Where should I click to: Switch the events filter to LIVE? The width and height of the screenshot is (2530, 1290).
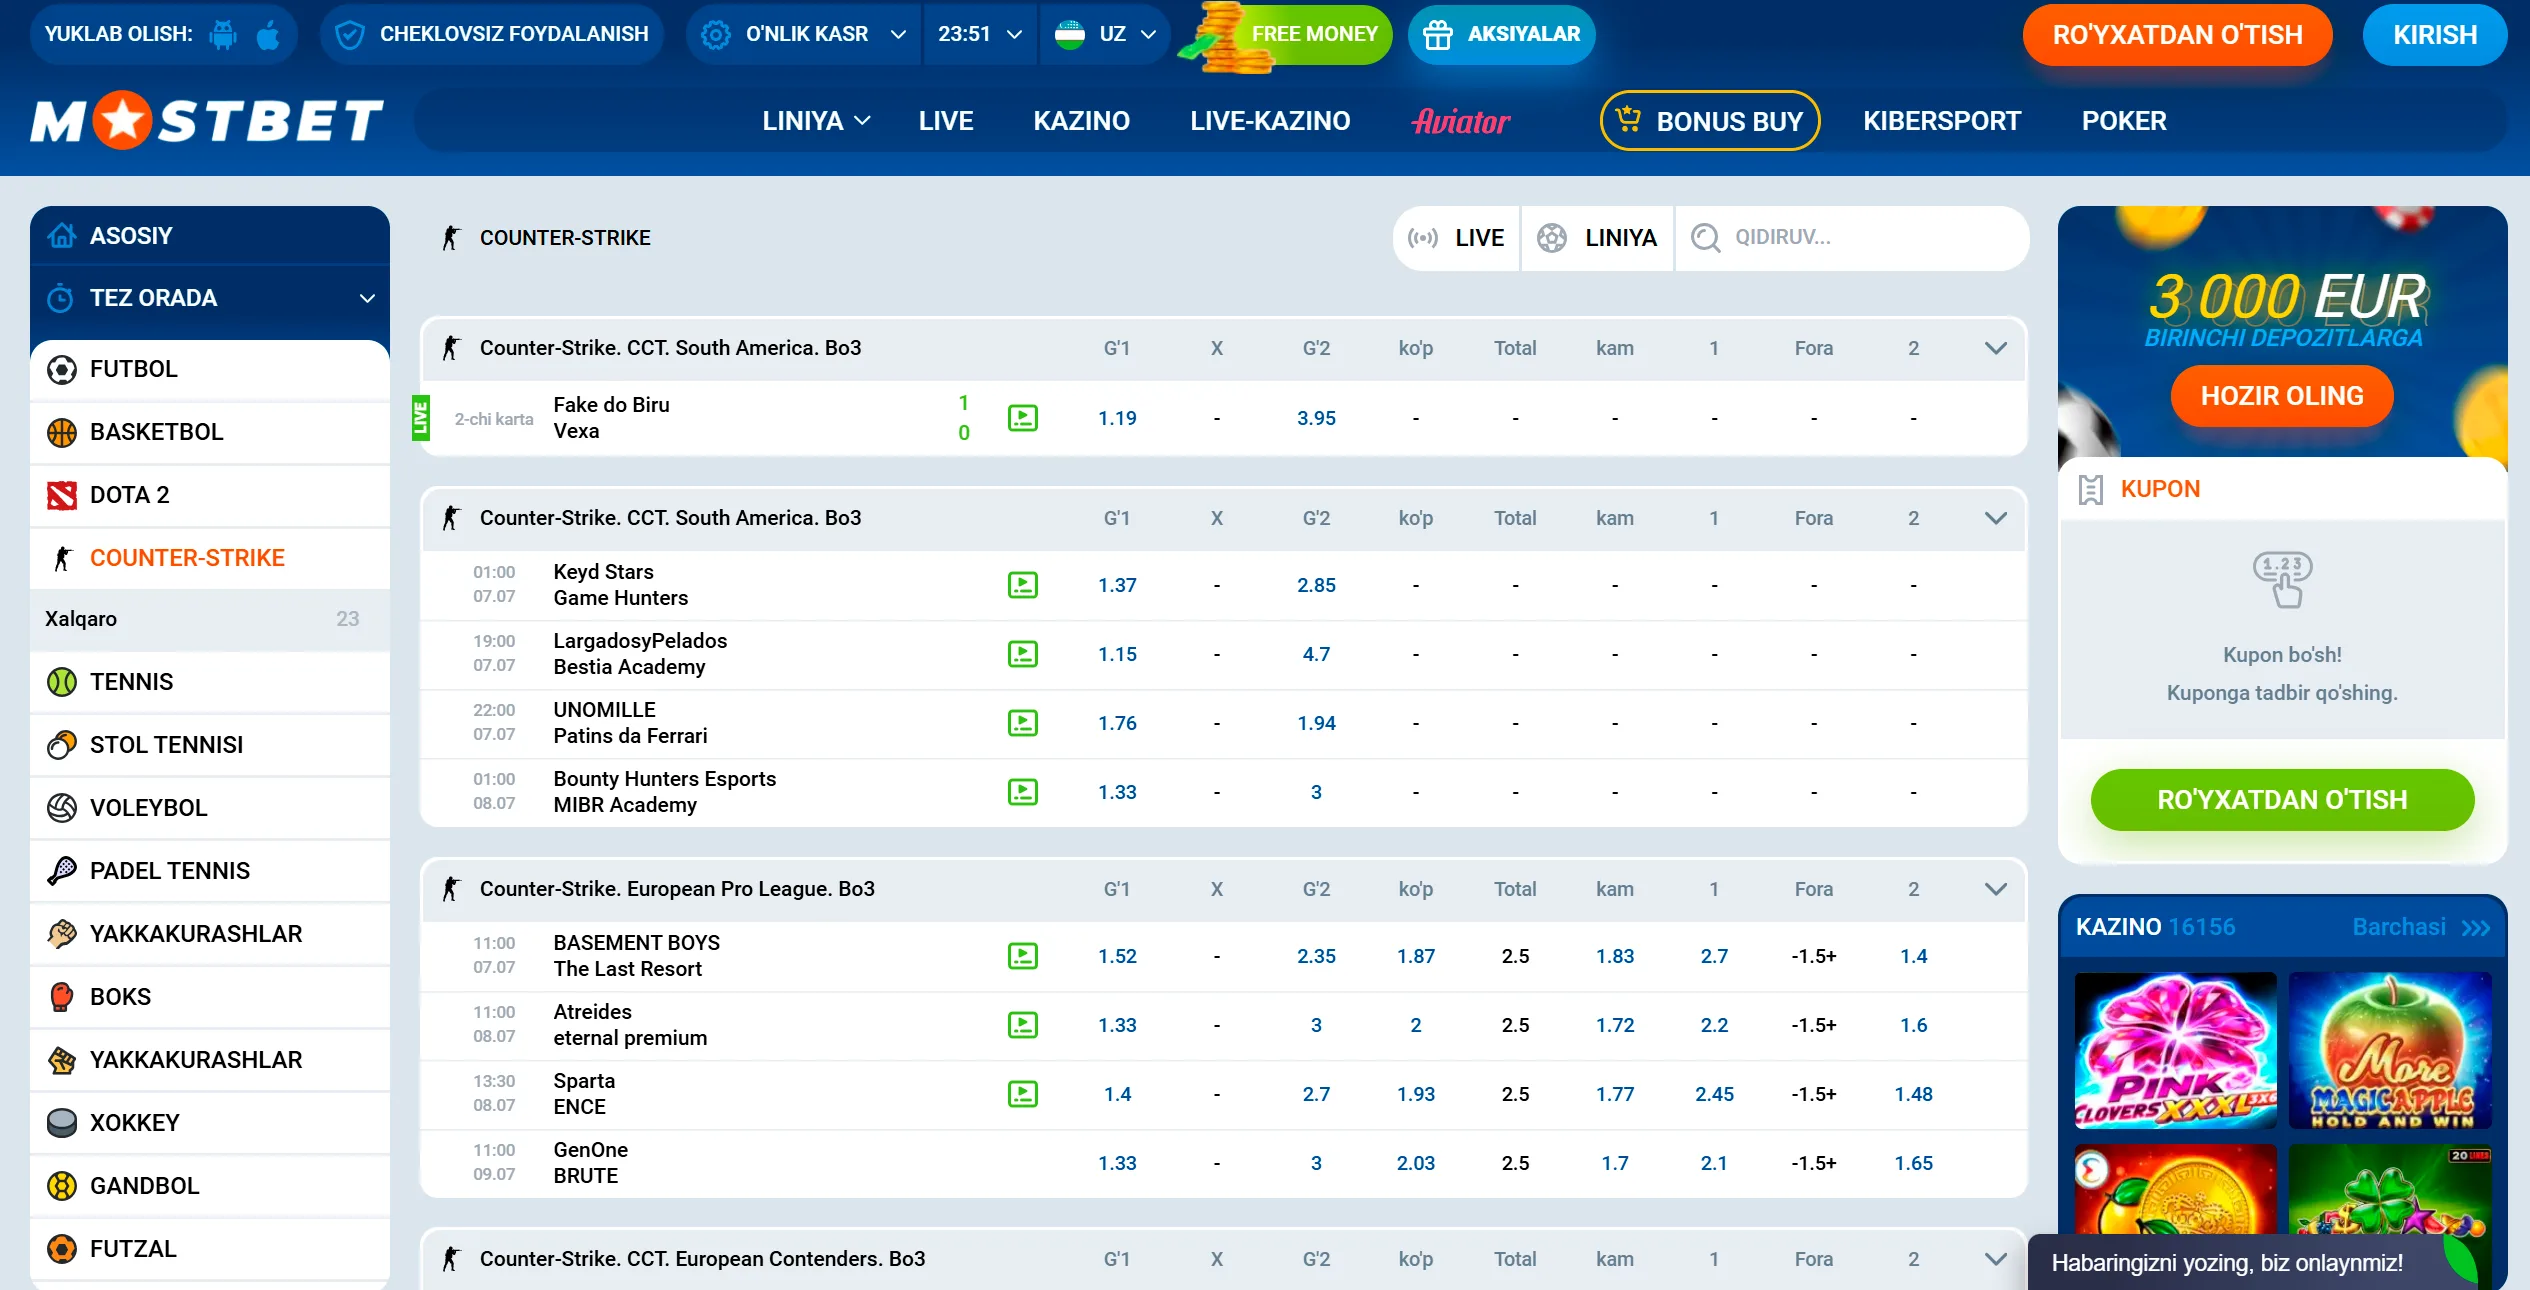(x=1457, y=238)
